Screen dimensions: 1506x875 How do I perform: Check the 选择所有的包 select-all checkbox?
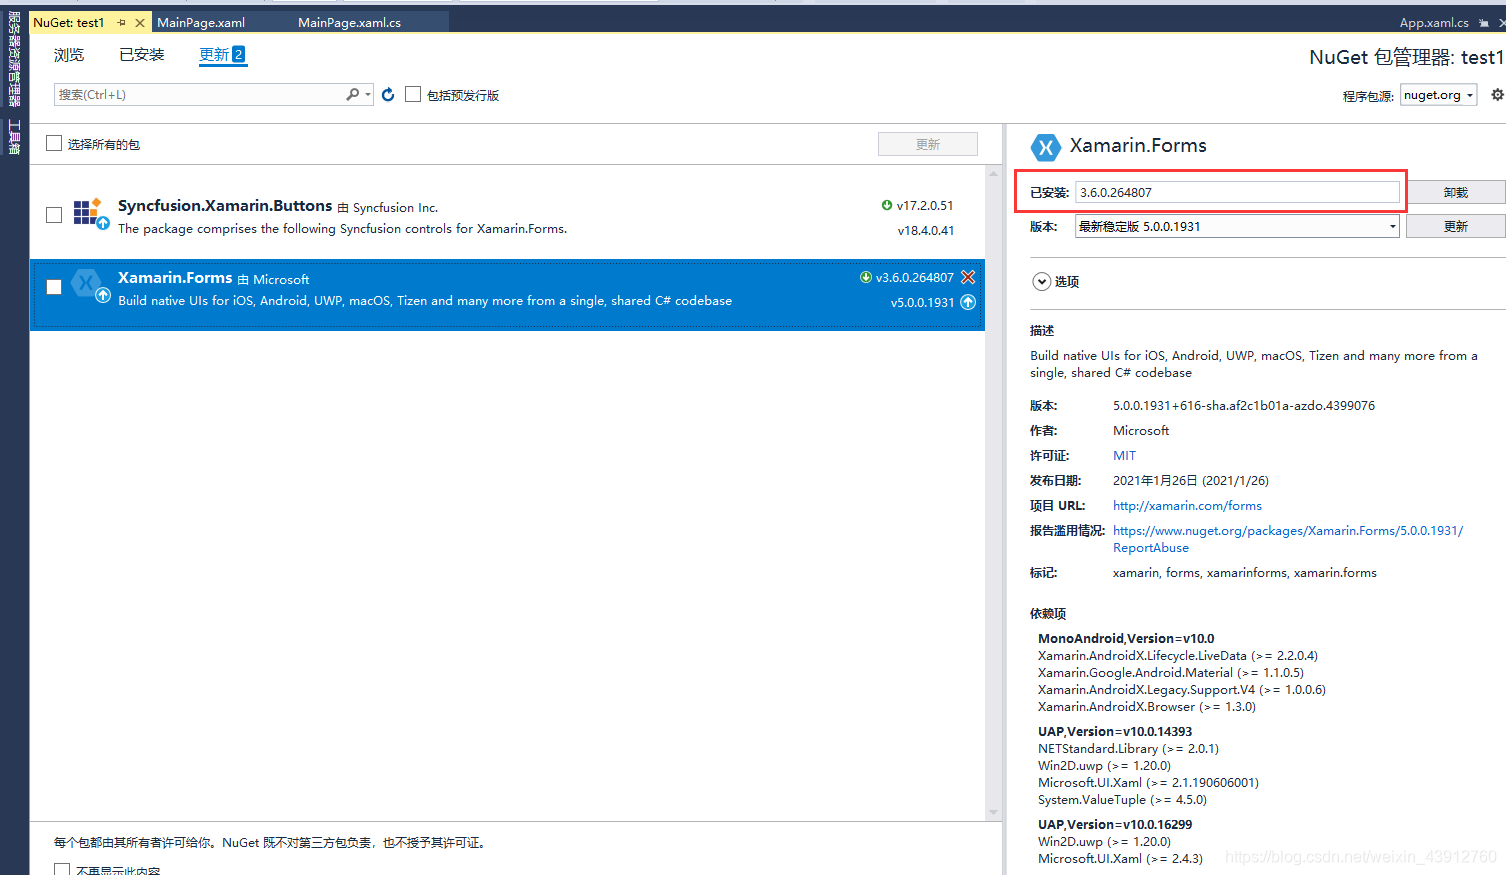53,142
